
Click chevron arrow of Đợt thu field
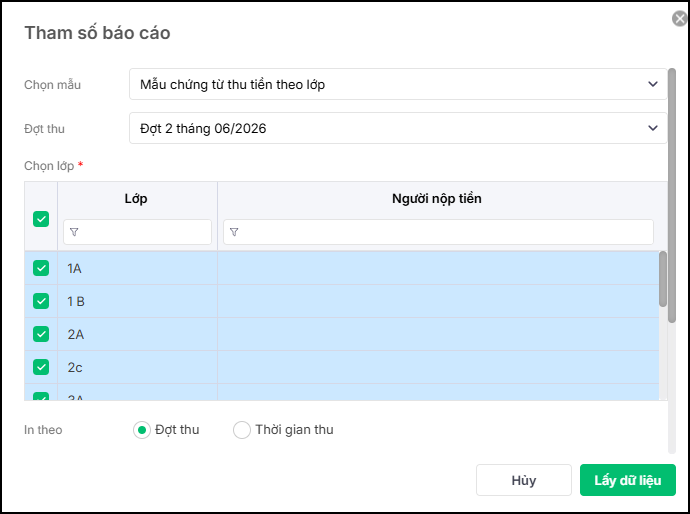(653, 129)
